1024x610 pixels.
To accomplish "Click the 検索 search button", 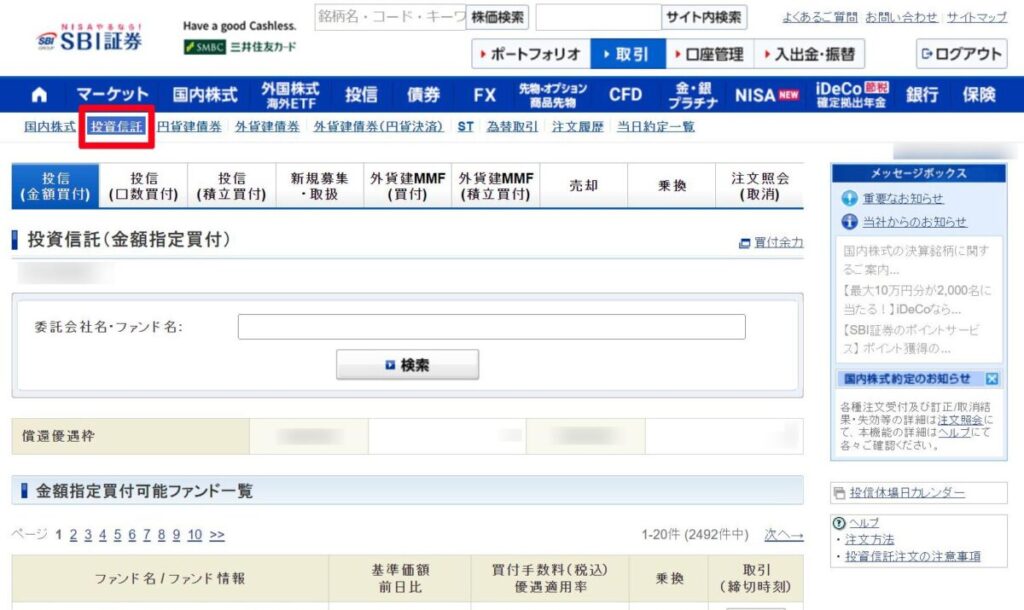I will 408,364.
